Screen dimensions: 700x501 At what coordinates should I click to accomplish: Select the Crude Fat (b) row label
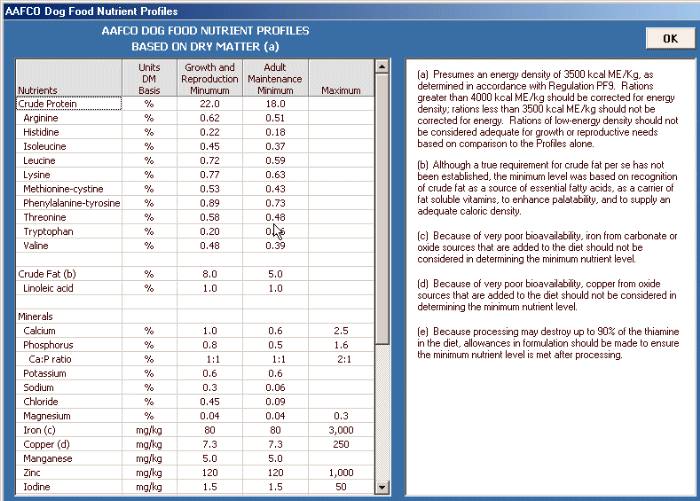tap(47, 274)
